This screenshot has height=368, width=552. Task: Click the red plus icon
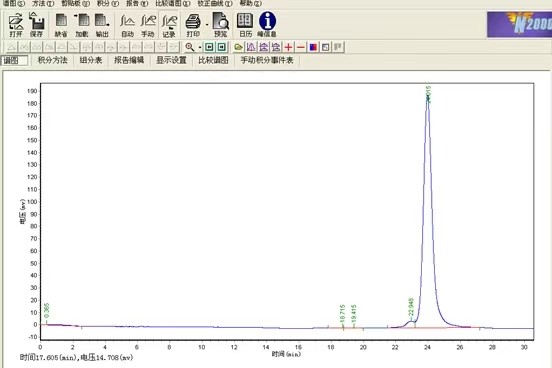(288, 47)
